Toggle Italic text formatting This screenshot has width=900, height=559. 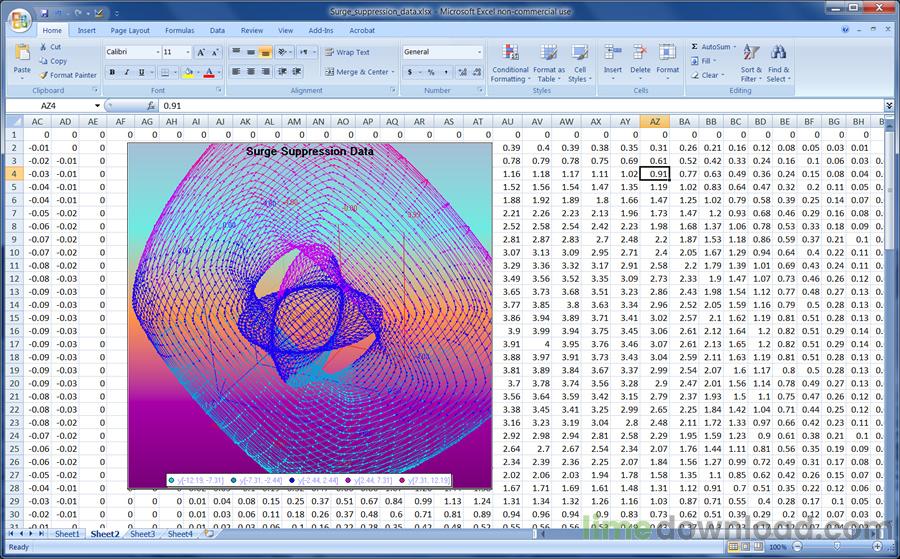pyautogui.click(x=127, y=72)
